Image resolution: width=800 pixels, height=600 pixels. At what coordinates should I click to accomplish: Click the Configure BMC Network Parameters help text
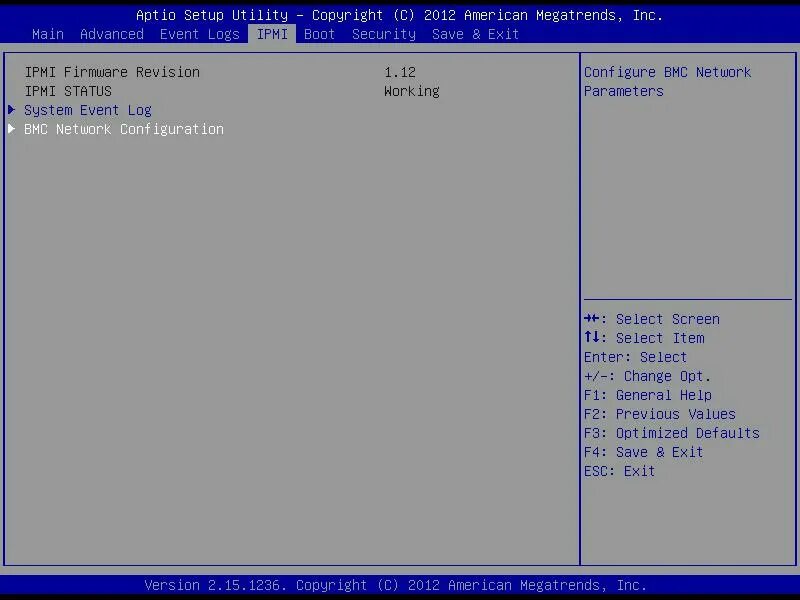click(667, 82)
